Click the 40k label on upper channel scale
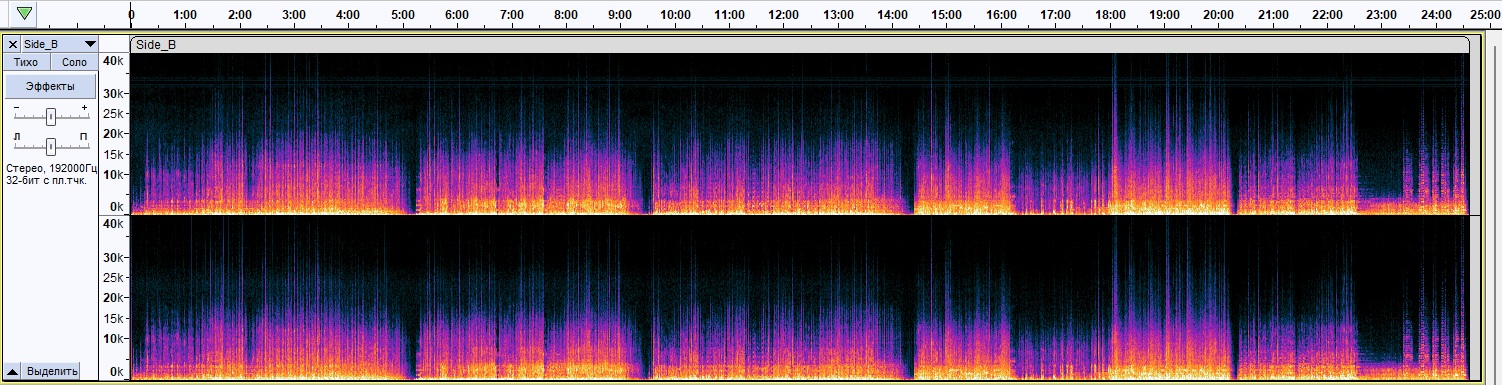 (x=114, y=61)
